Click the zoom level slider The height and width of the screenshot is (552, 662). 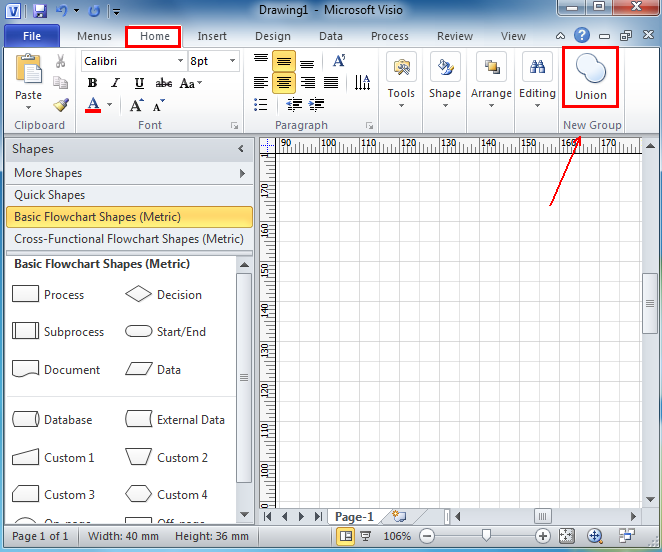pos(486,537)
